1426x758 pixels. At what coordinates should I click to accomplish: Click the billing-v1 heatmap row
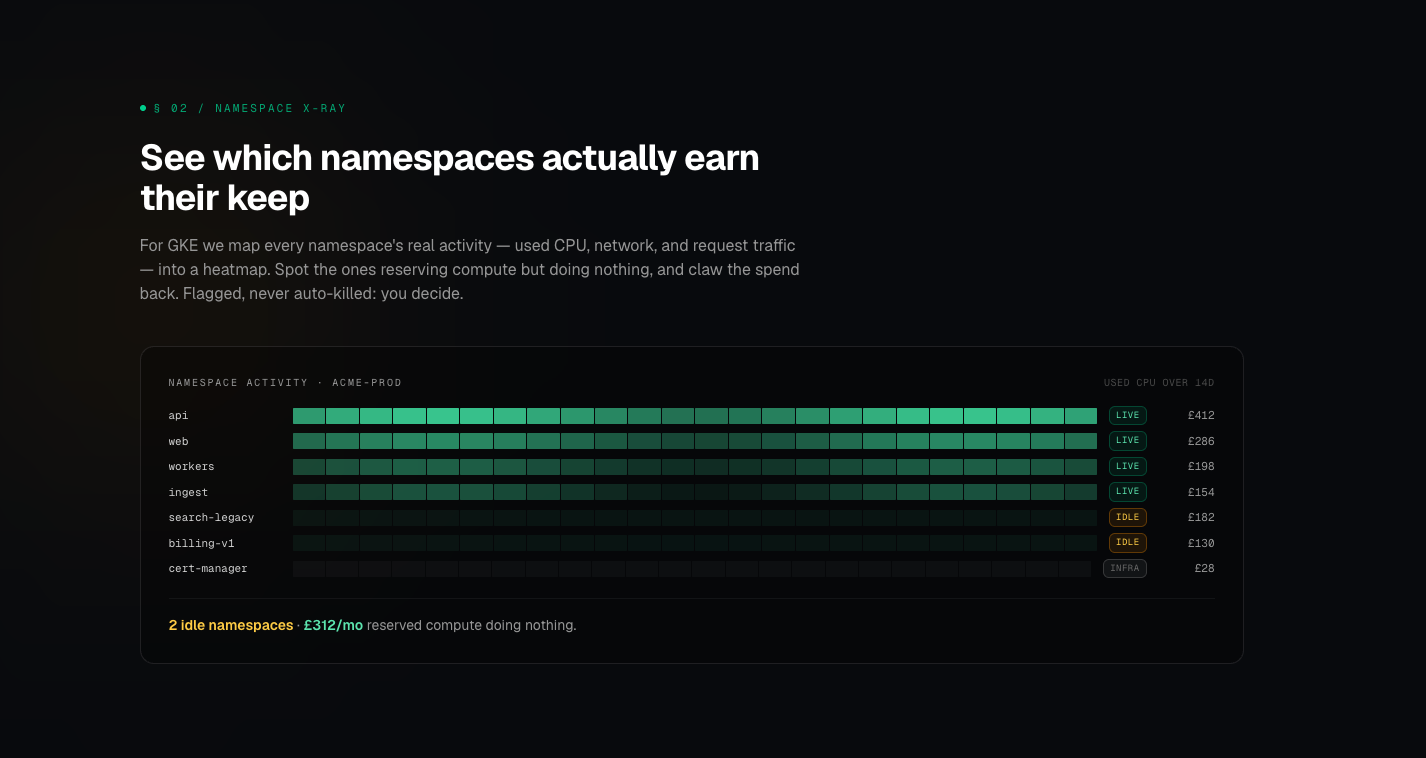(x=695, y=543)
